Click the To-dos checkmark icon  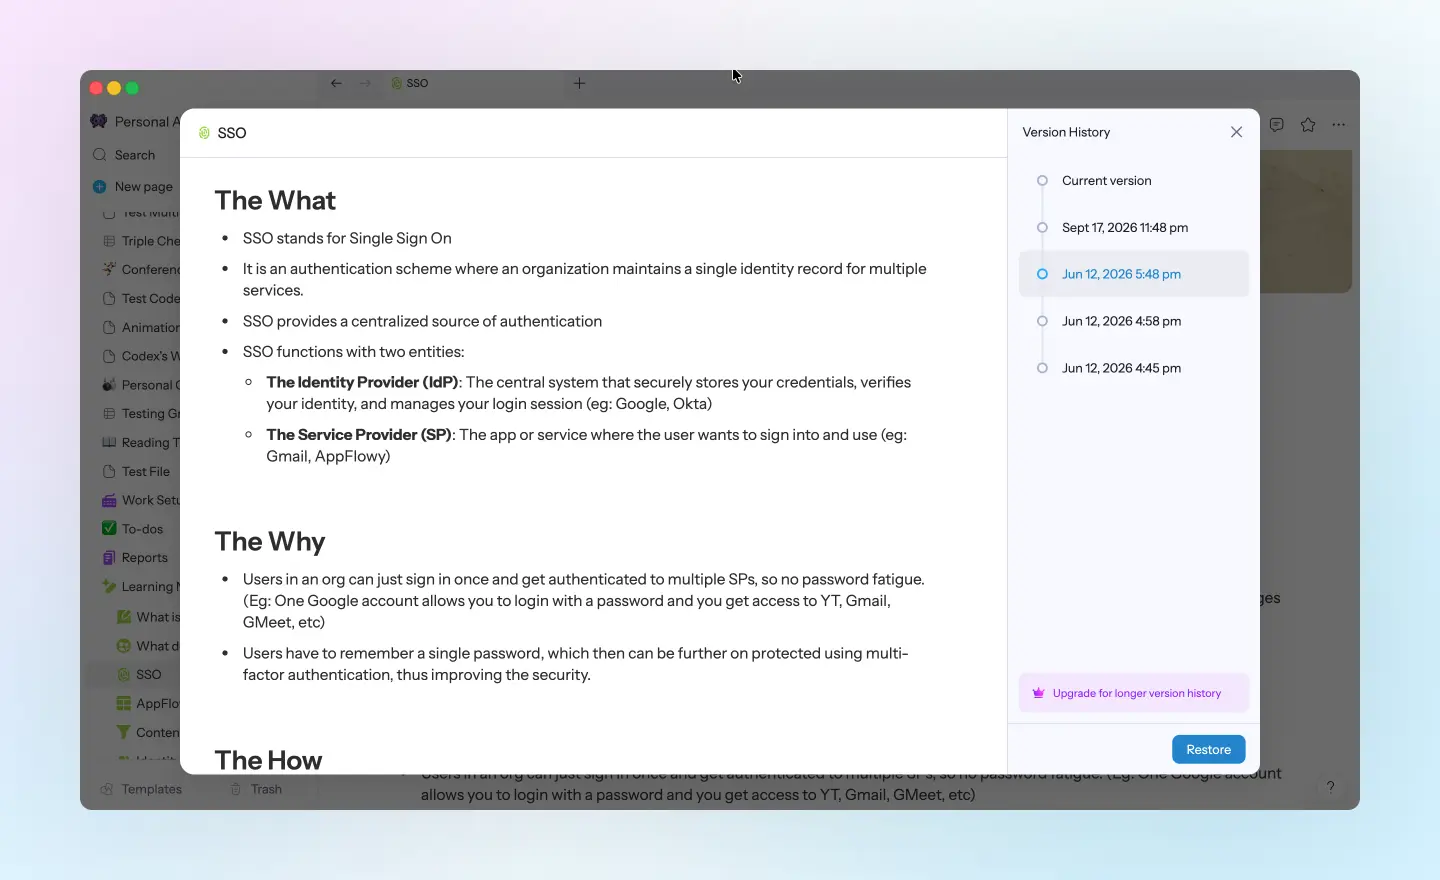pos(109,529)
